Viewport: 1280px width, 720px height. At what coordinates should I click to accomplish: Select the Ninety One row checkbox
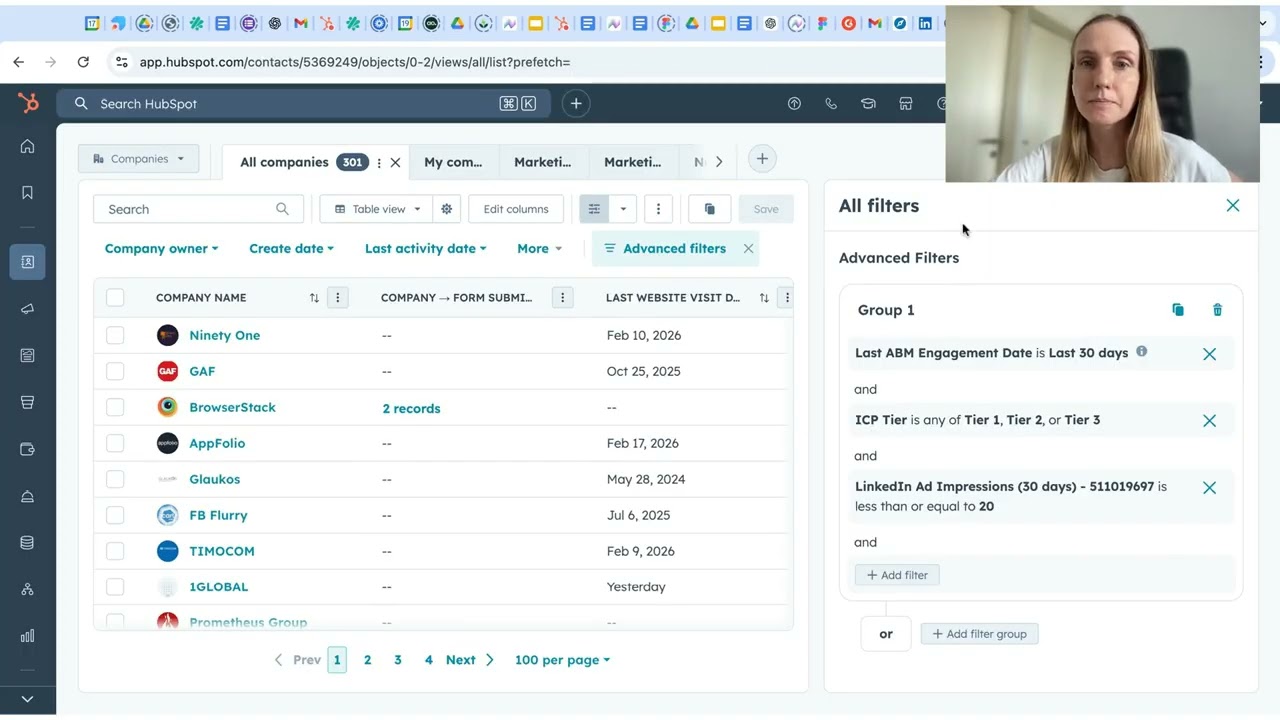tap(115, 335)
